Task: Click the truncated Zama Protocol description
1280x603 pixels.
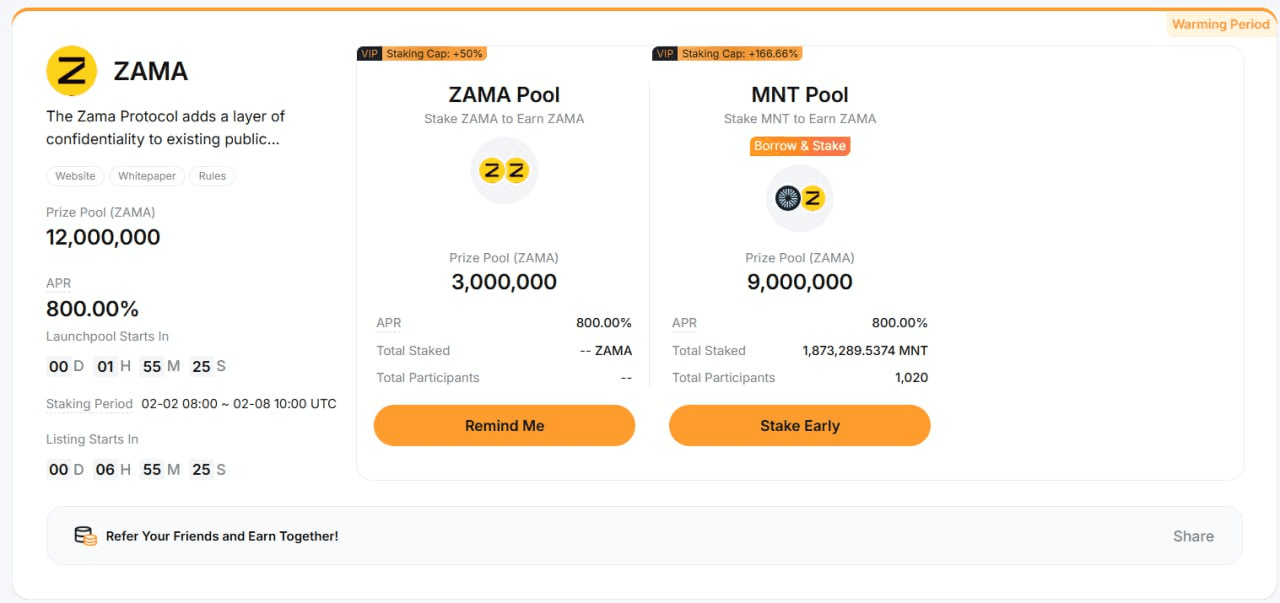Action: coord(165,128)
